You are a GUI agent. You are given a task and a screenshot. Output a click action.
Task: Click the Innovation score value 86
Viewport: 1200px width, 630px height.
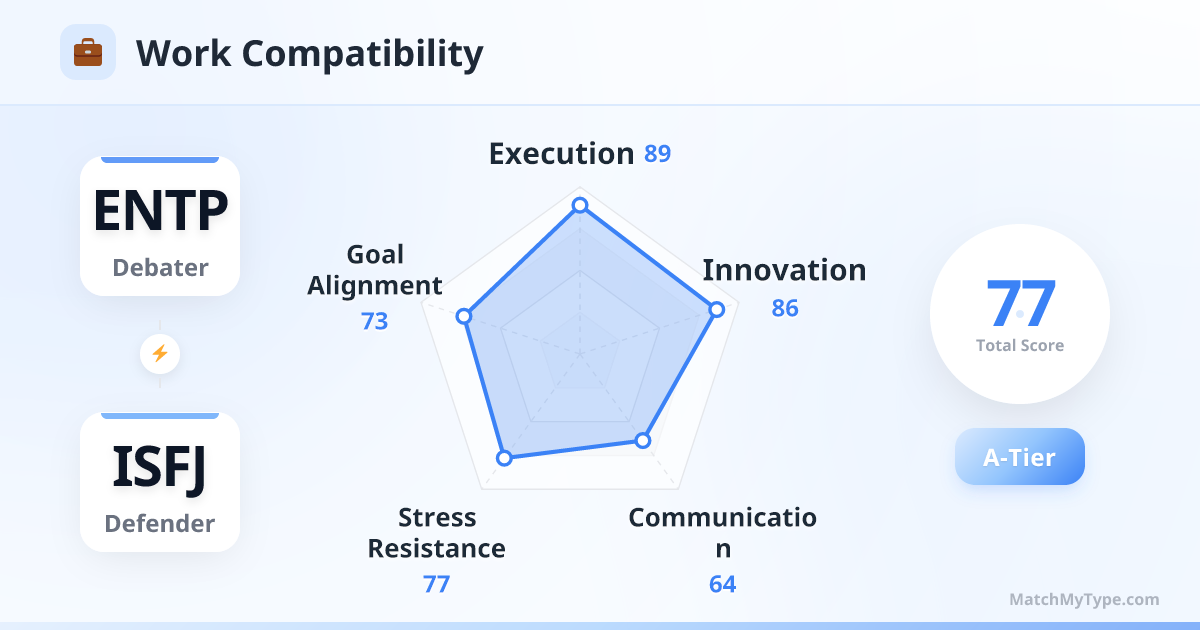[785, 308]
